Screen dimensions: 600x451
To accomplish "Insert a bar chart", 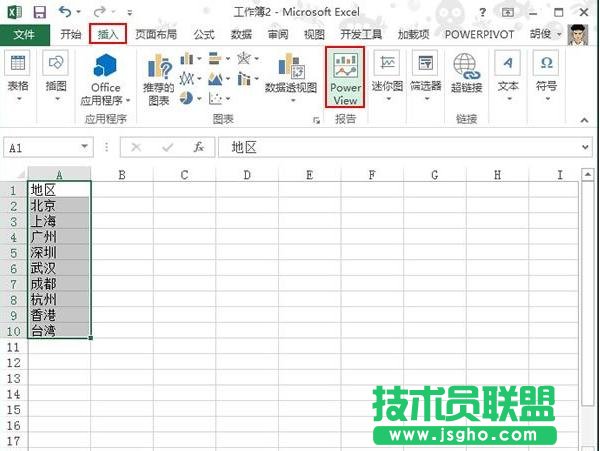I will click(x=219, y=59).
